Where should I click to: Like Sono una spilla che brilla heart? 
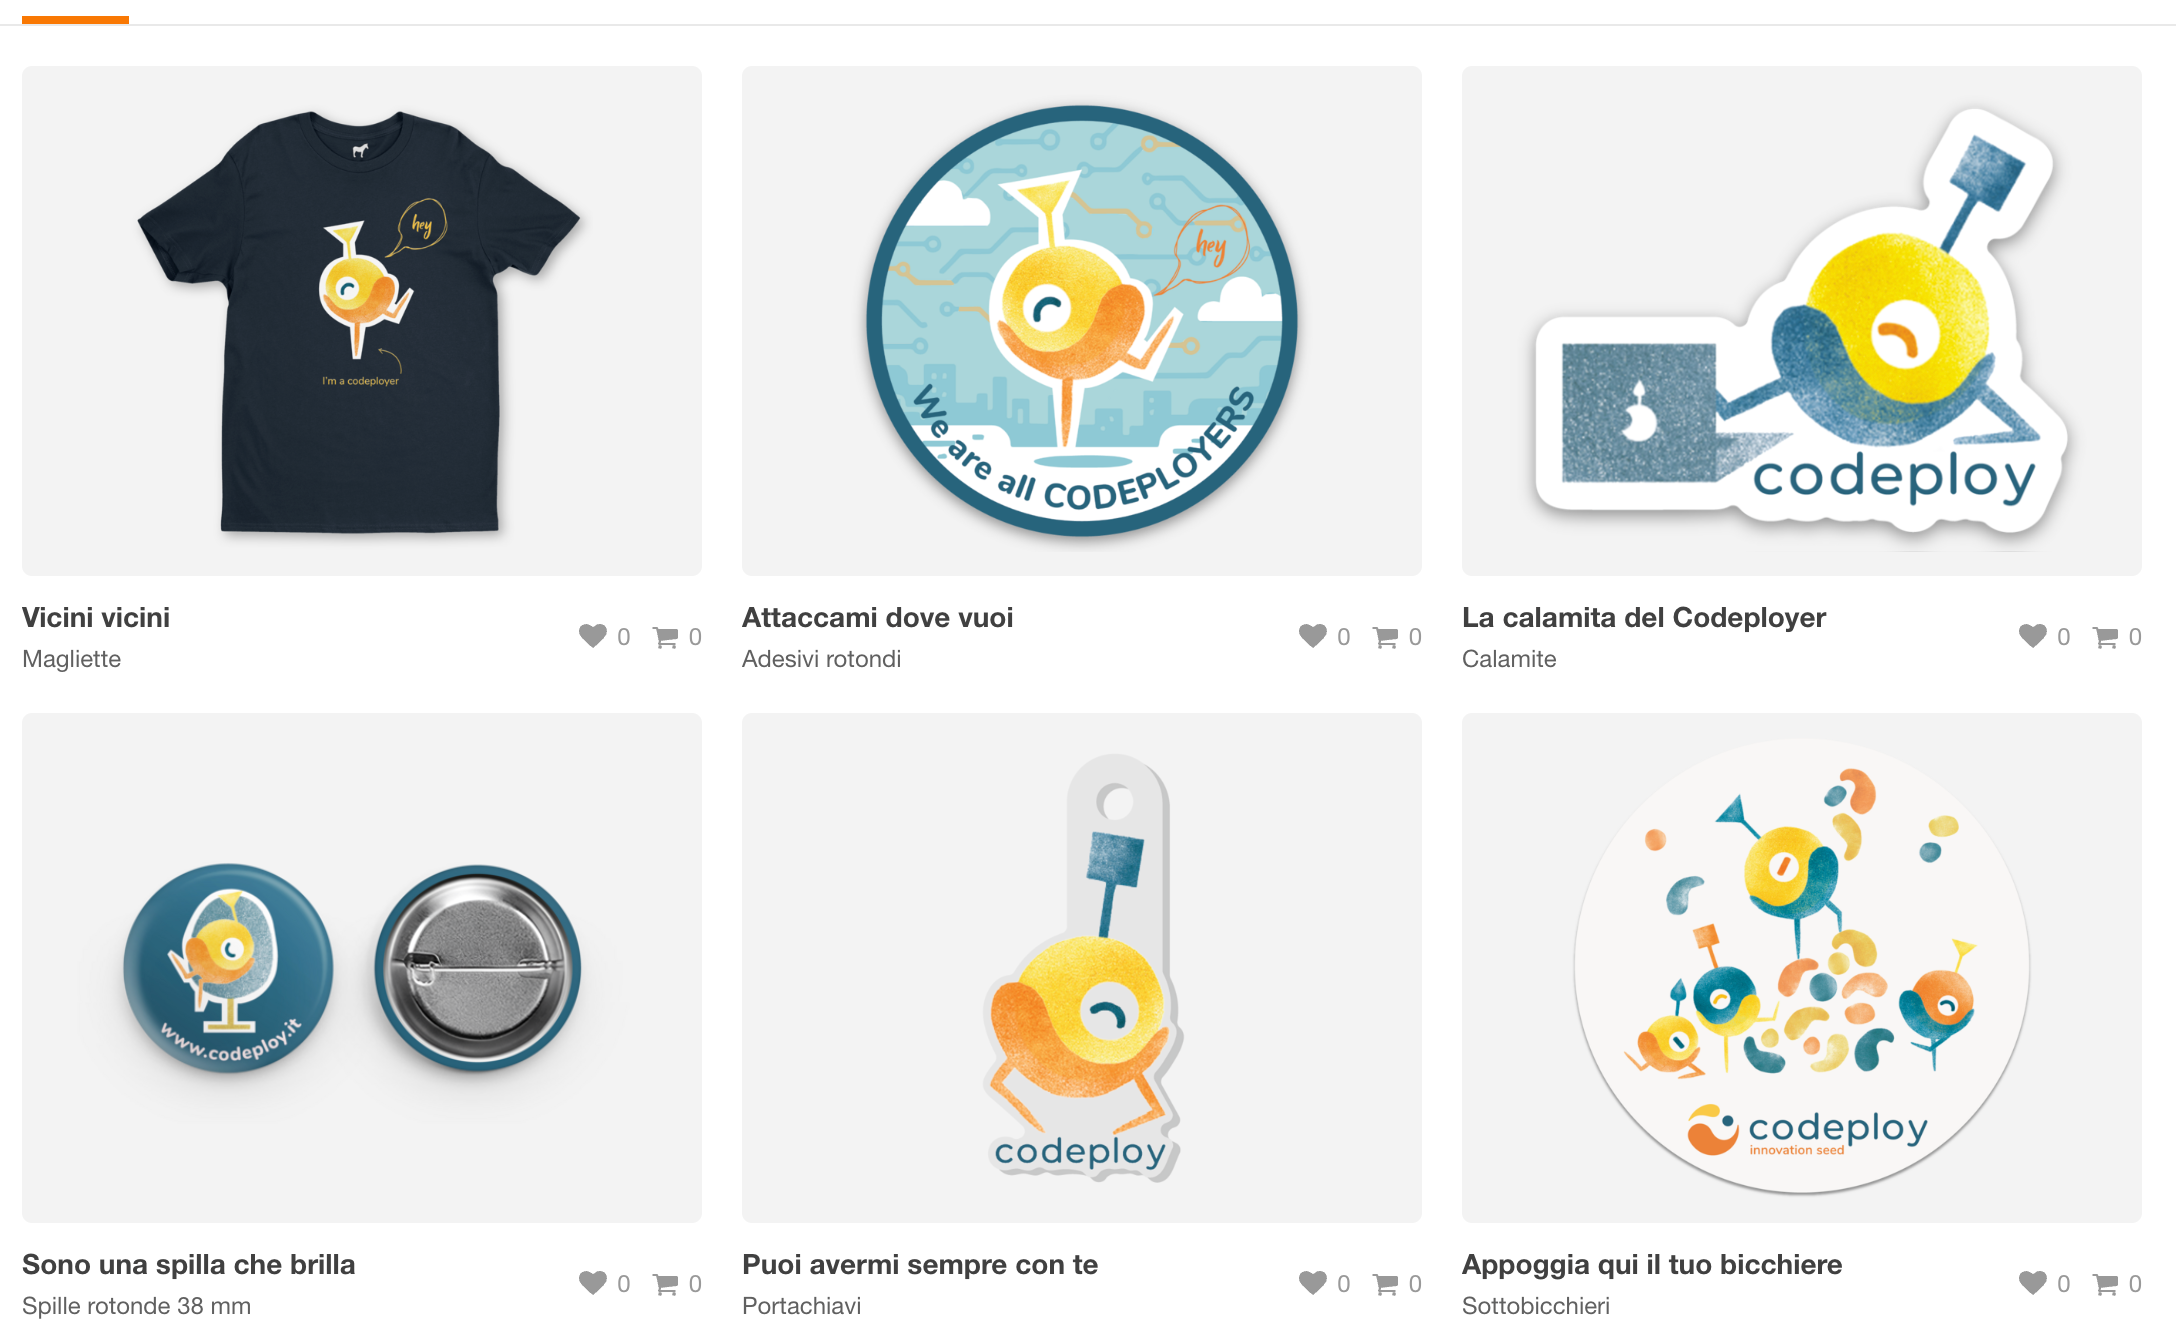[593, 1283]
